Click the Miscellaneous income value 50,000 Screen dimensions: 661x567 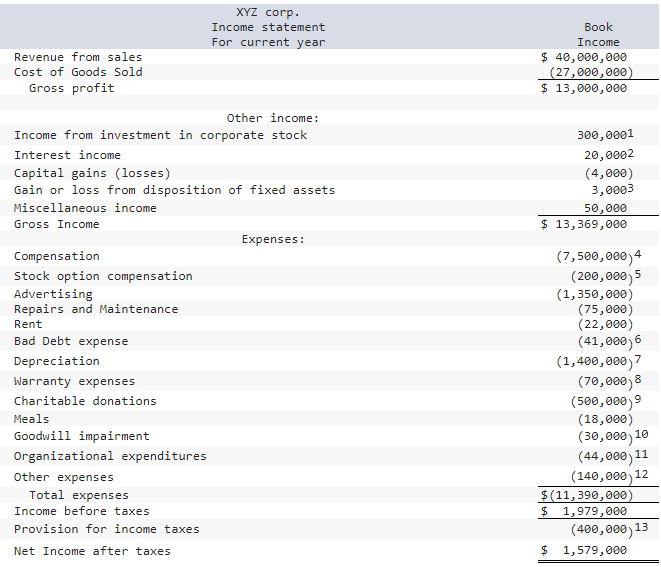(x=605, y=208)
